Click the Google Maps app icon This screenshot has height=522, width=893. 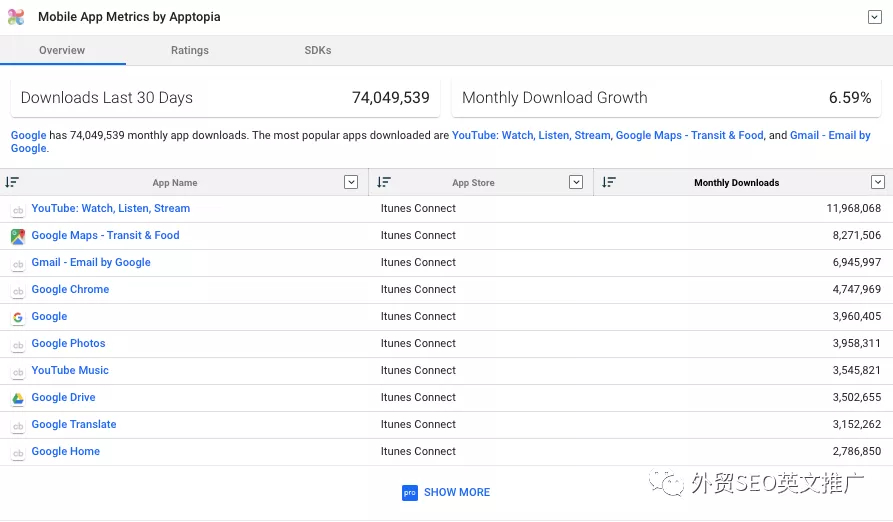point(18,236)
